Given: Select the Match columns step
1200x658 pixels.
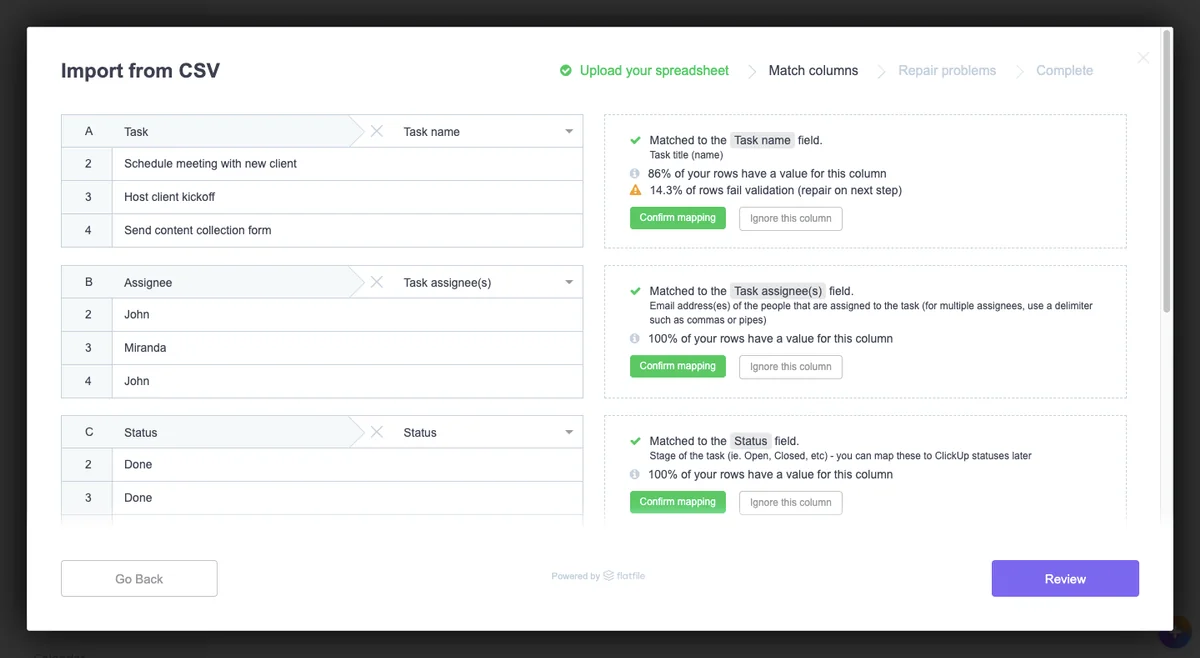Looking at the screenshot, I should point(813,70).
